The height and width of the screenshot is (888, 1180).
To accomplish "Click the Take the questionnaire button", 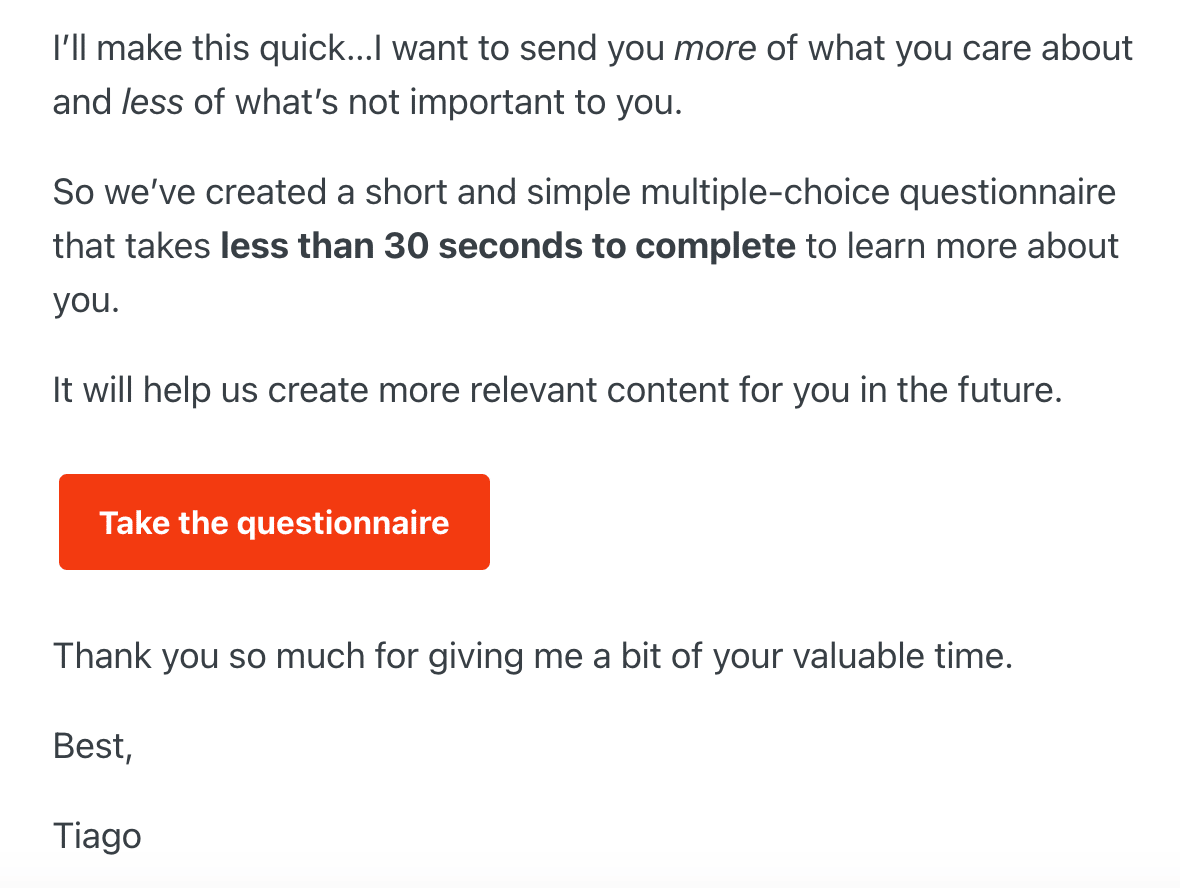I will point(274,522).
